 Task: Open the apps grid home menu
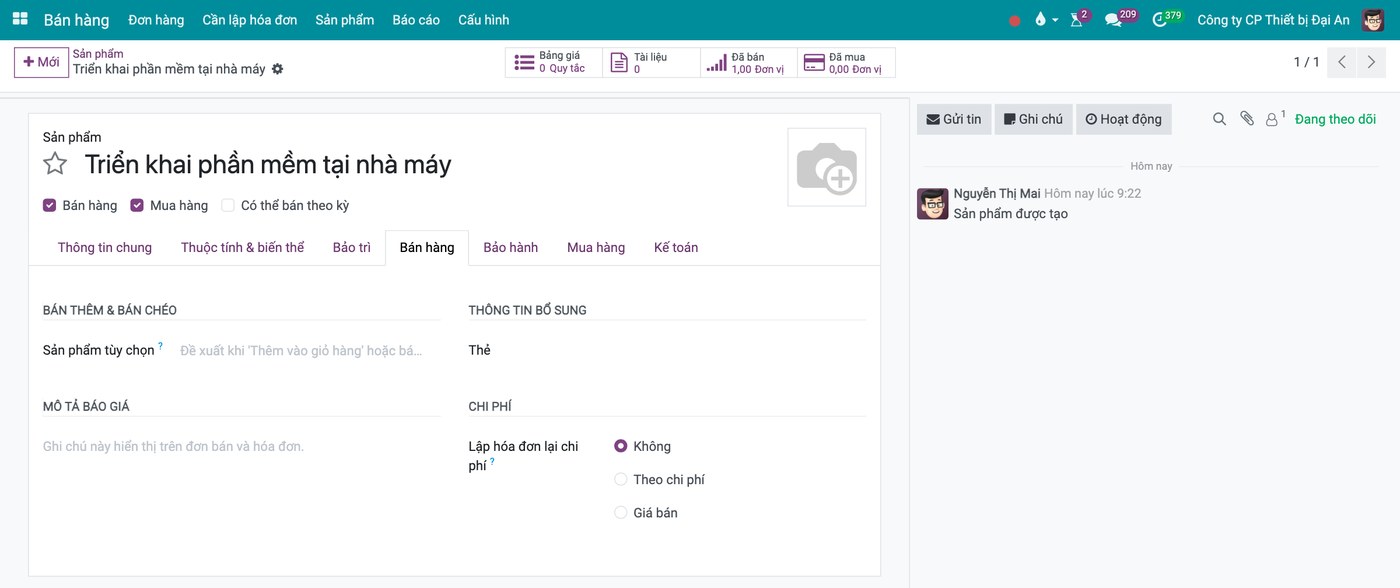click(x=20, y=19)
